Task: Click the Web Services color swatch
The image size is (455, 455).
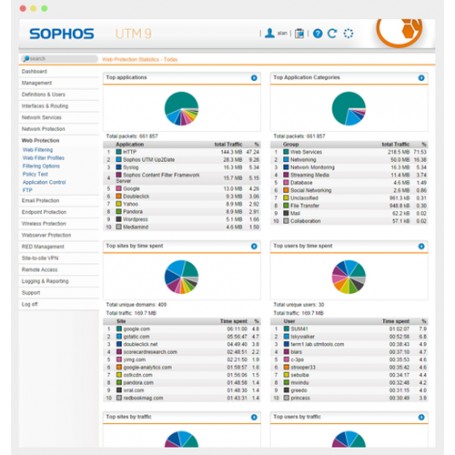Action: pyautogui.click(x=286, y=152)
